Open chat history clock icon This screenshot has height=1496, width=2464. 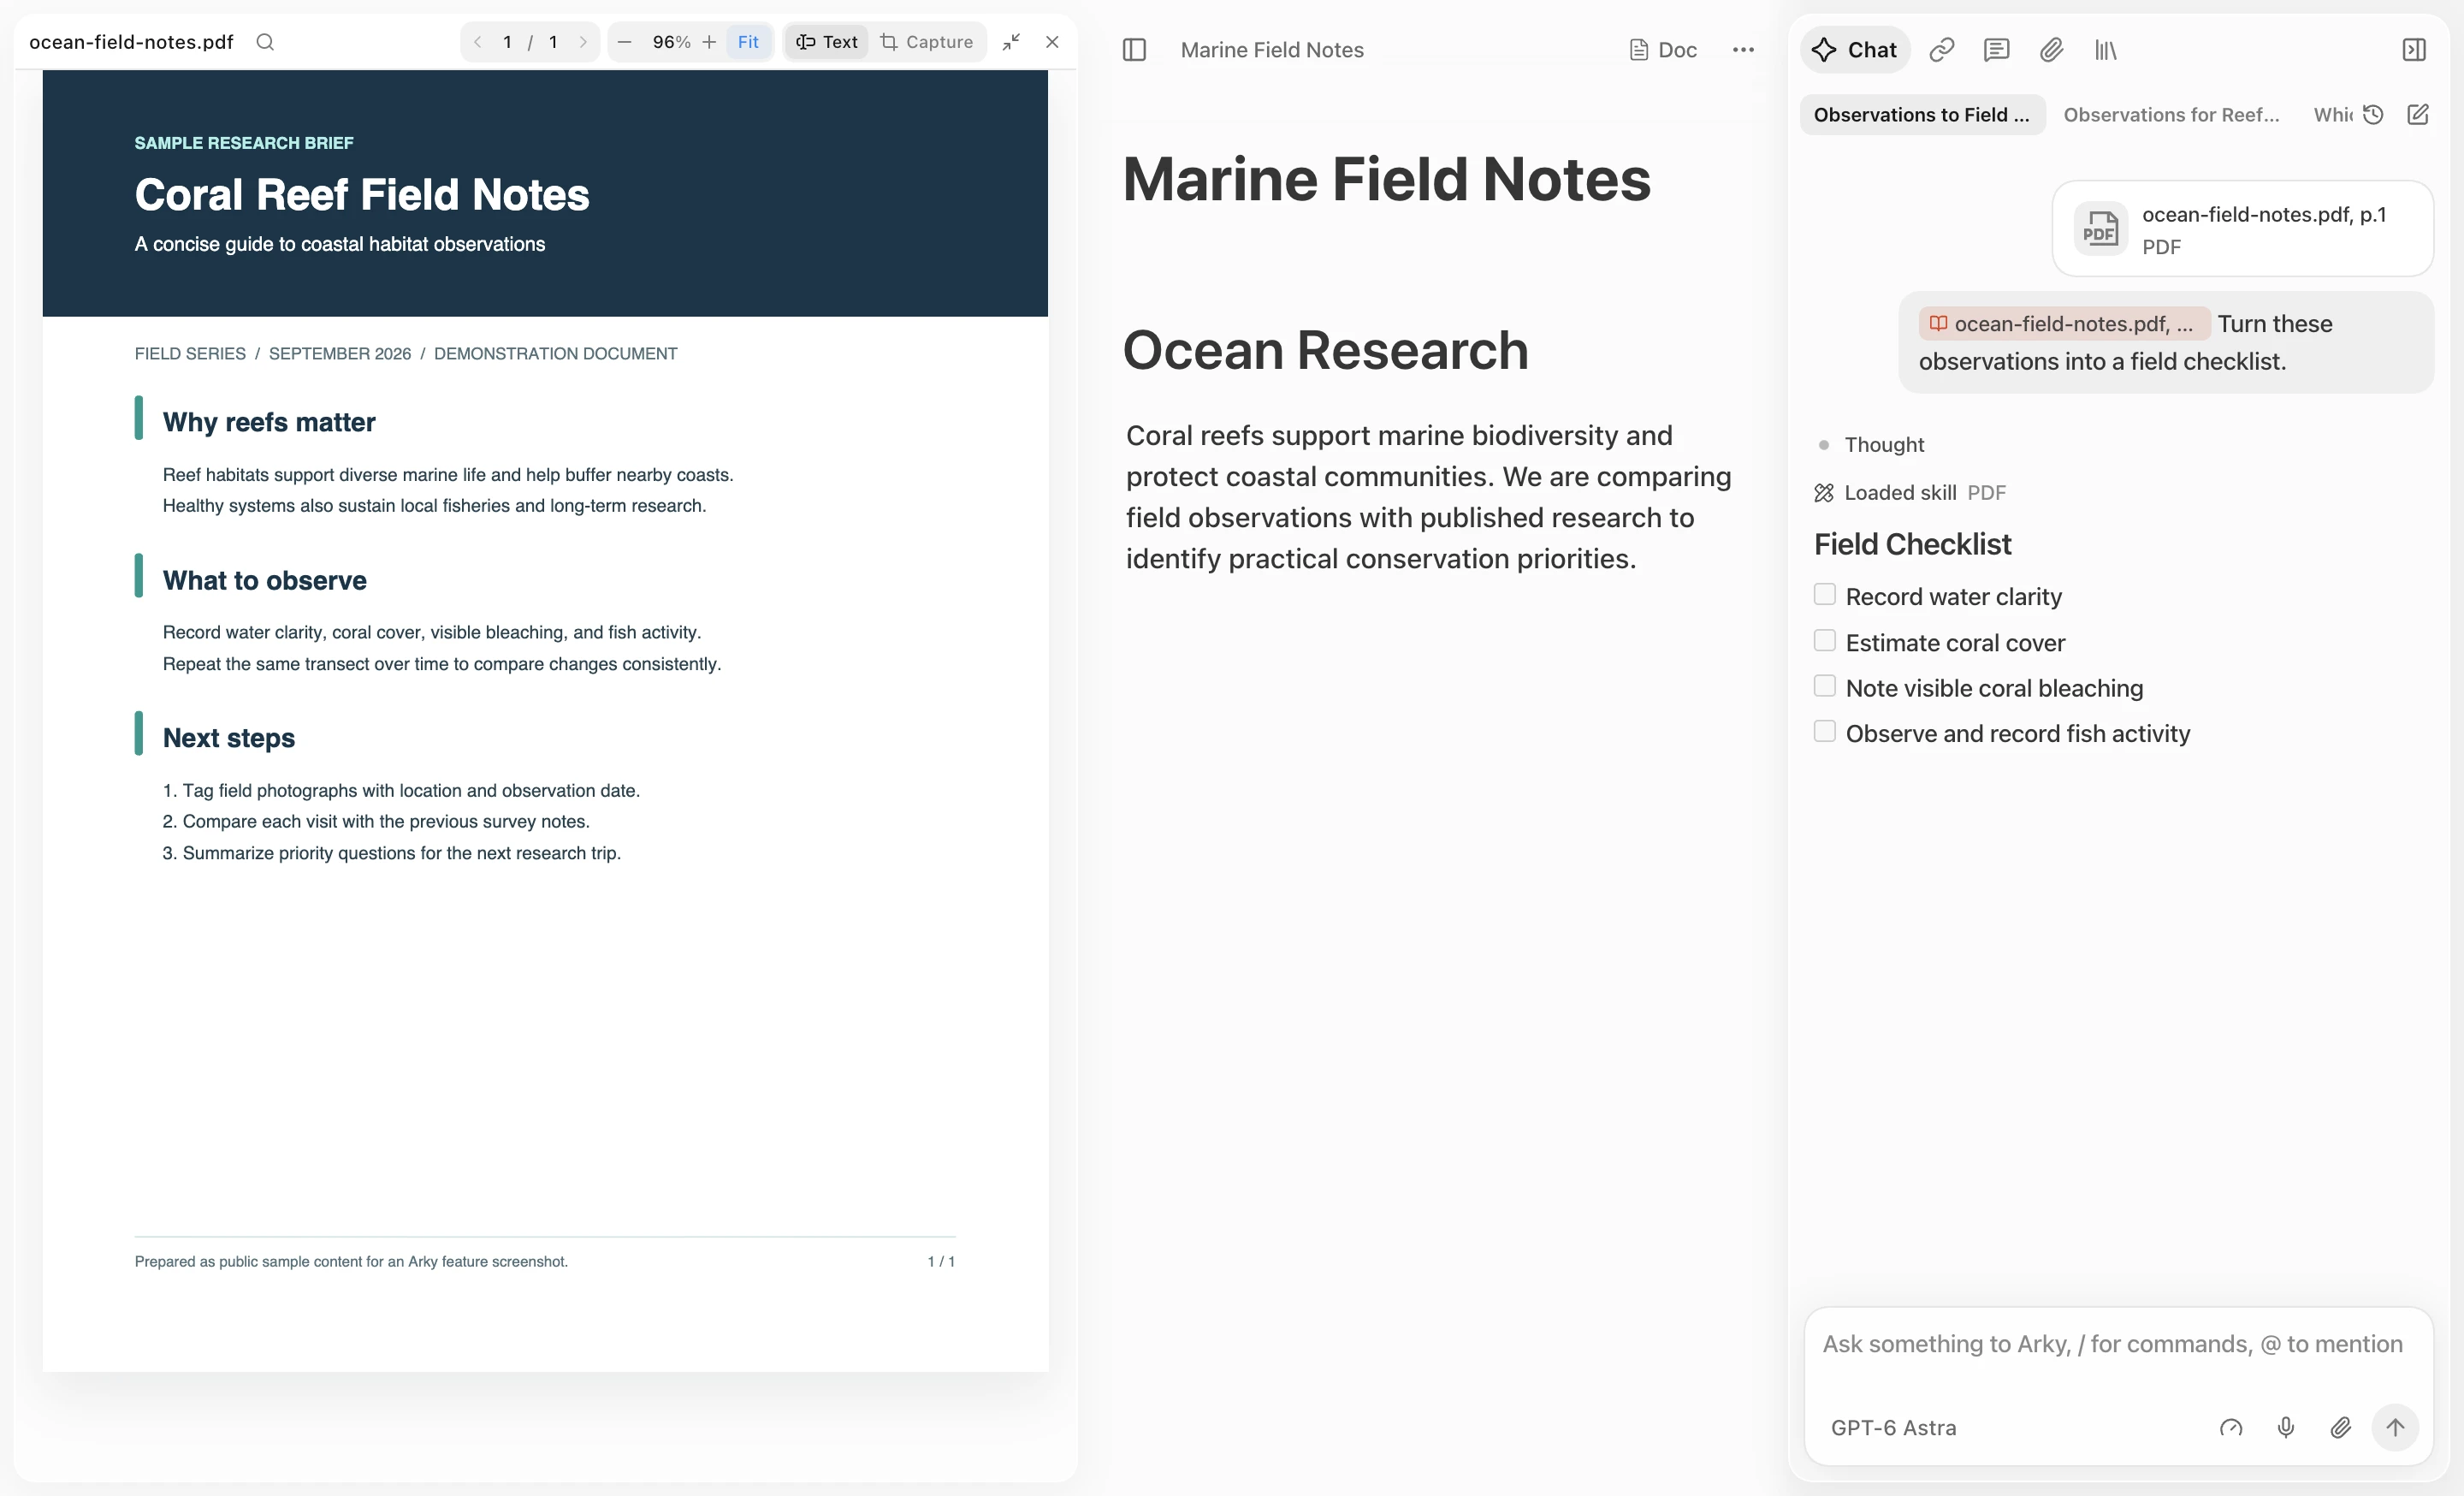2374,115
